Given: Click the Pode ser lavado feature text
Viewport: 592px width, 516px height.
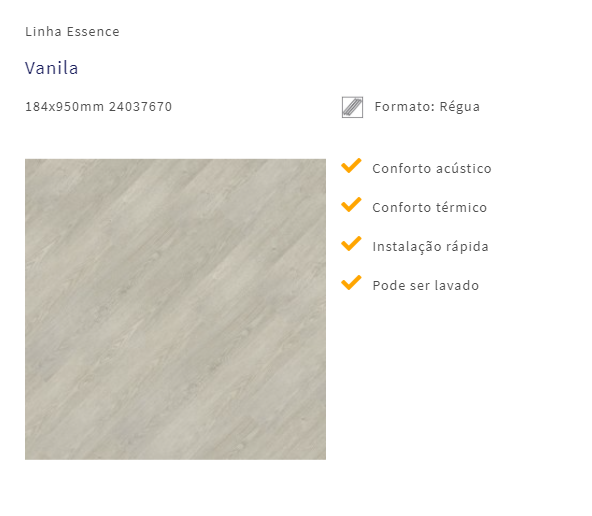Looking at the screenshot, I should 426,285.
